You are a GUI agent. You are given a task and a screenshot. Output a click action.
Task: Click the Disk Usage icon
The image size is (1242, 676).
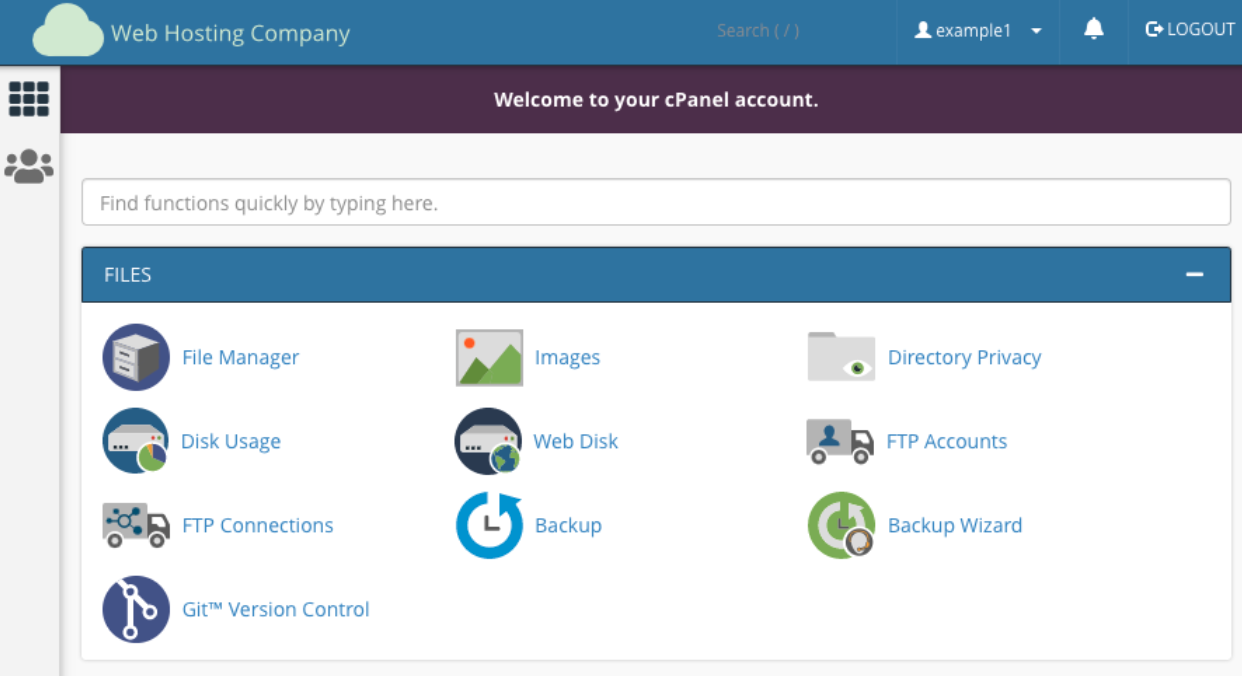coord(136,441)
